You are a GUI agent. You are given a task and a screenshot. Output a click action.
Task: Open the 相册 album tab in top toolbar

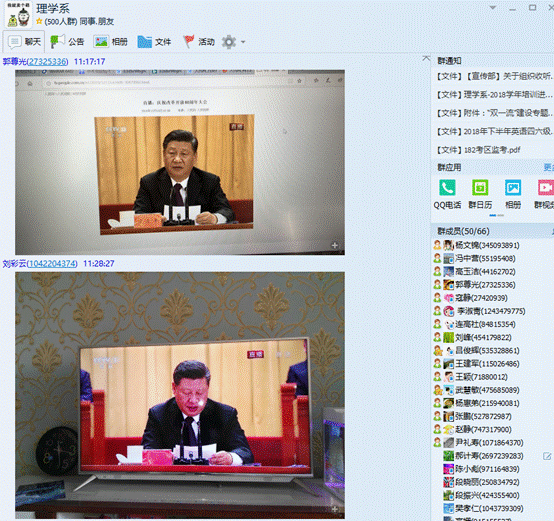point(111,42)
